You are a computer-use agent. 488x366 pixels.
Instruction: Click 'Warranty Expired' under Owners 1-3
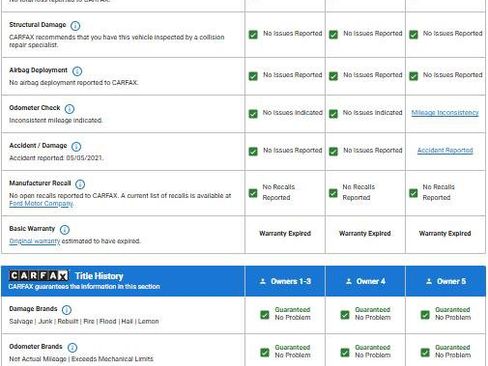click(x=285, y=233)
